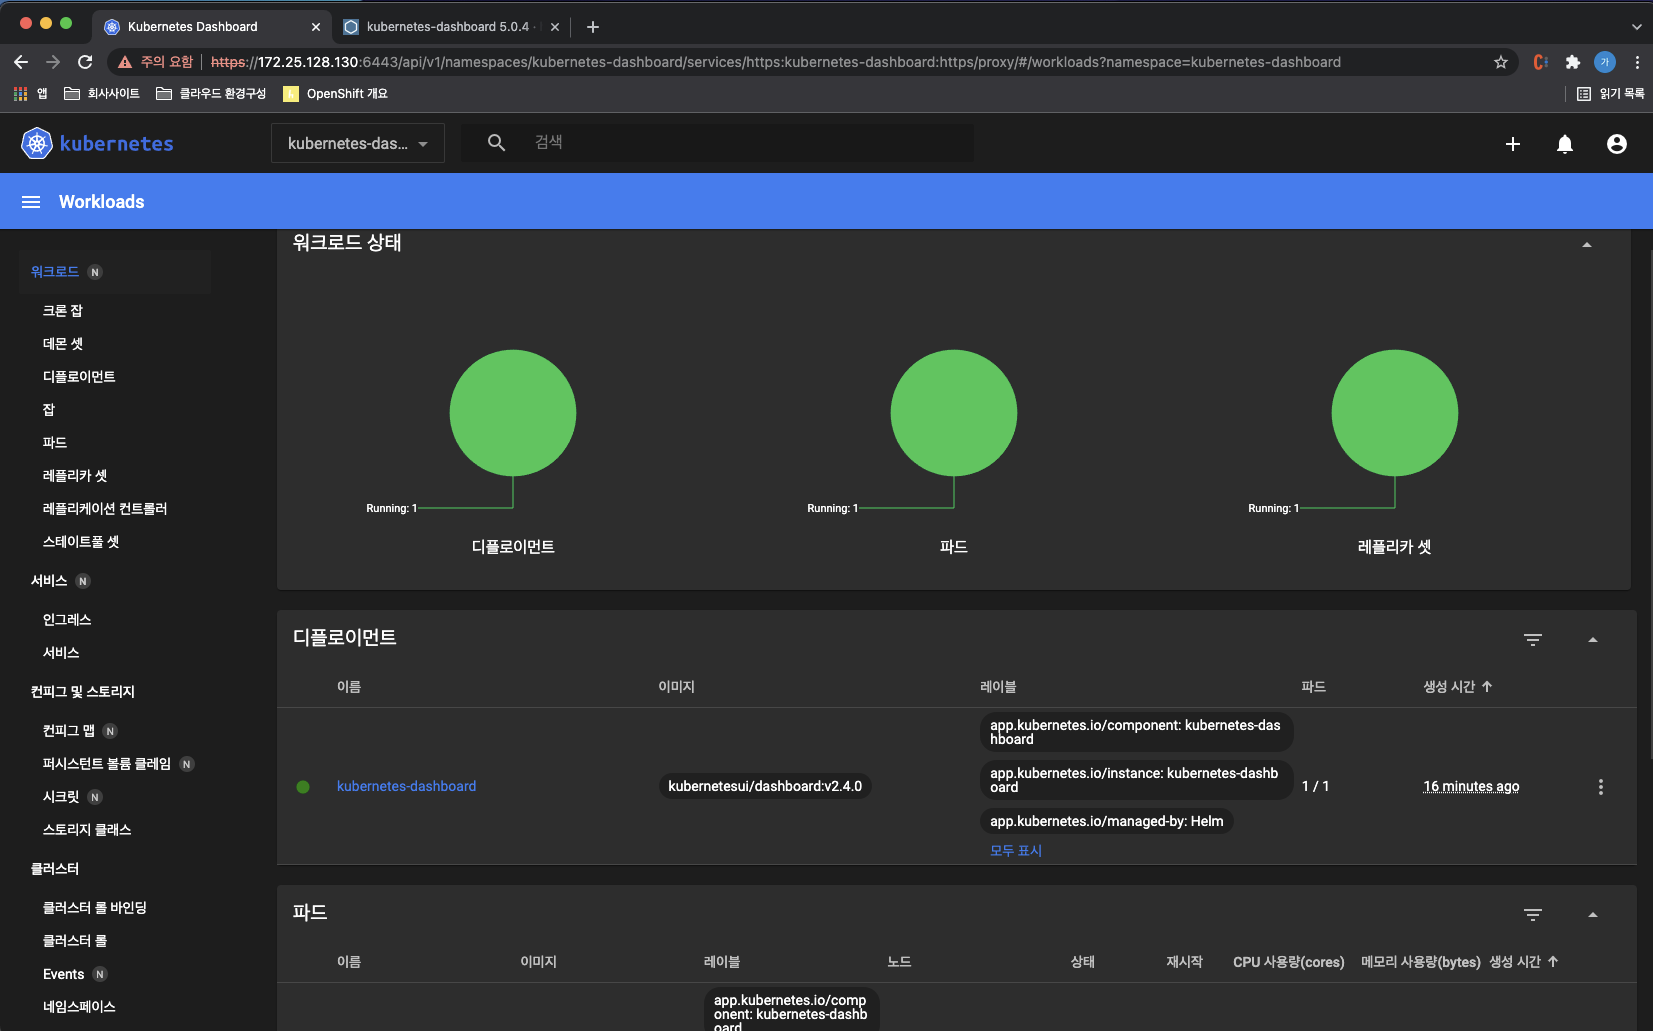The height and width of the screenshot is (1031, 1653).
Task: Sort deployments by 생성 시간 arrow
Action: point(1487,687)
